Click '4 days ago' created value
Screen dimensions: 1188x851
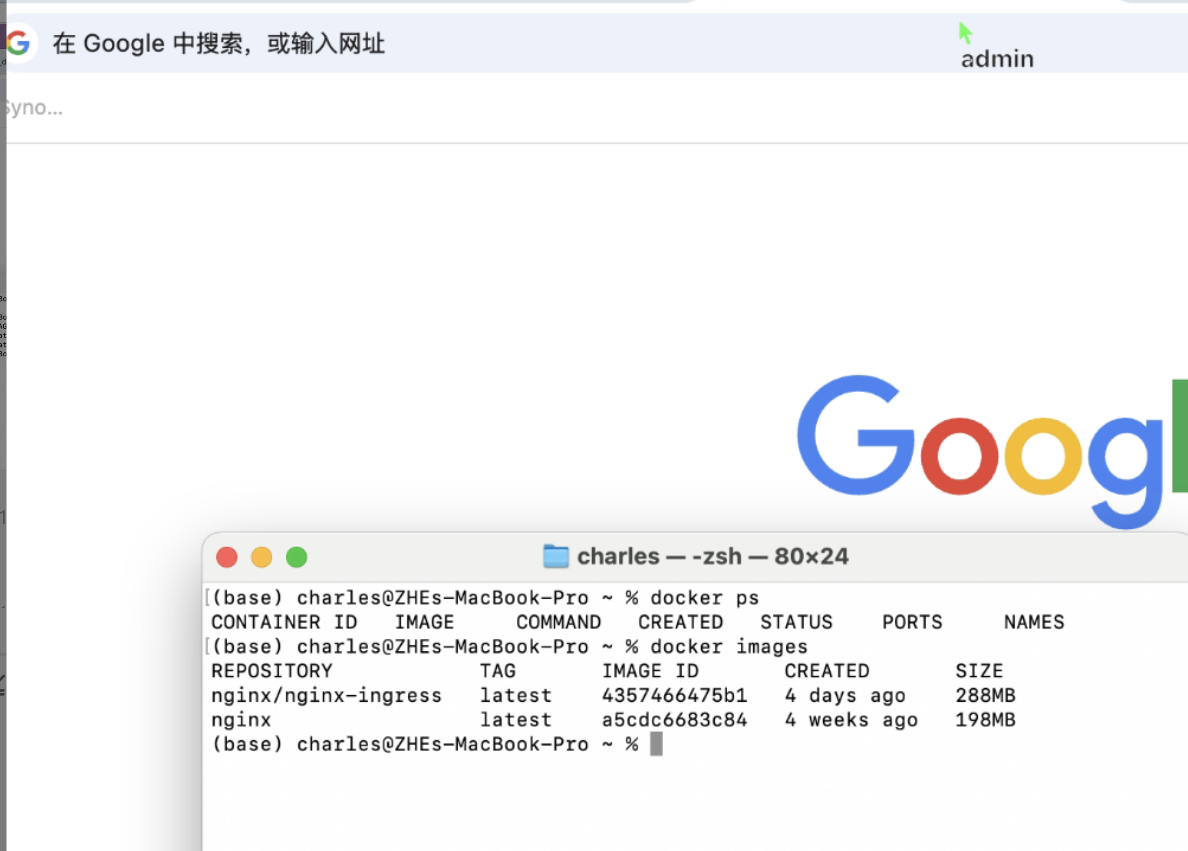pyautogui.click(x=845, y=696)
